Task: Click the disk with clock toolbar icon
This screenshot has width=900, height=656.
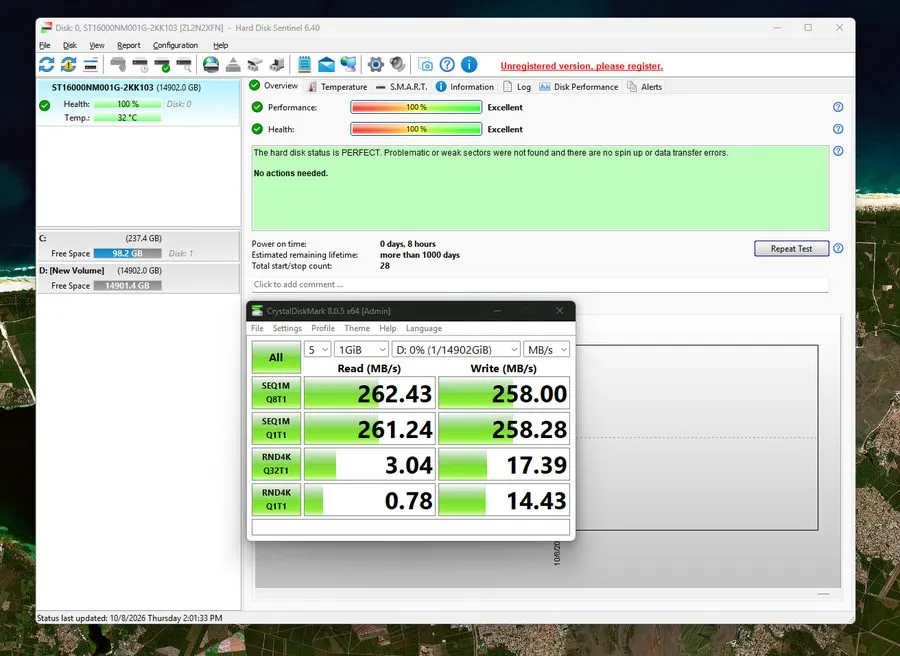Action: (x=141, y=64)
